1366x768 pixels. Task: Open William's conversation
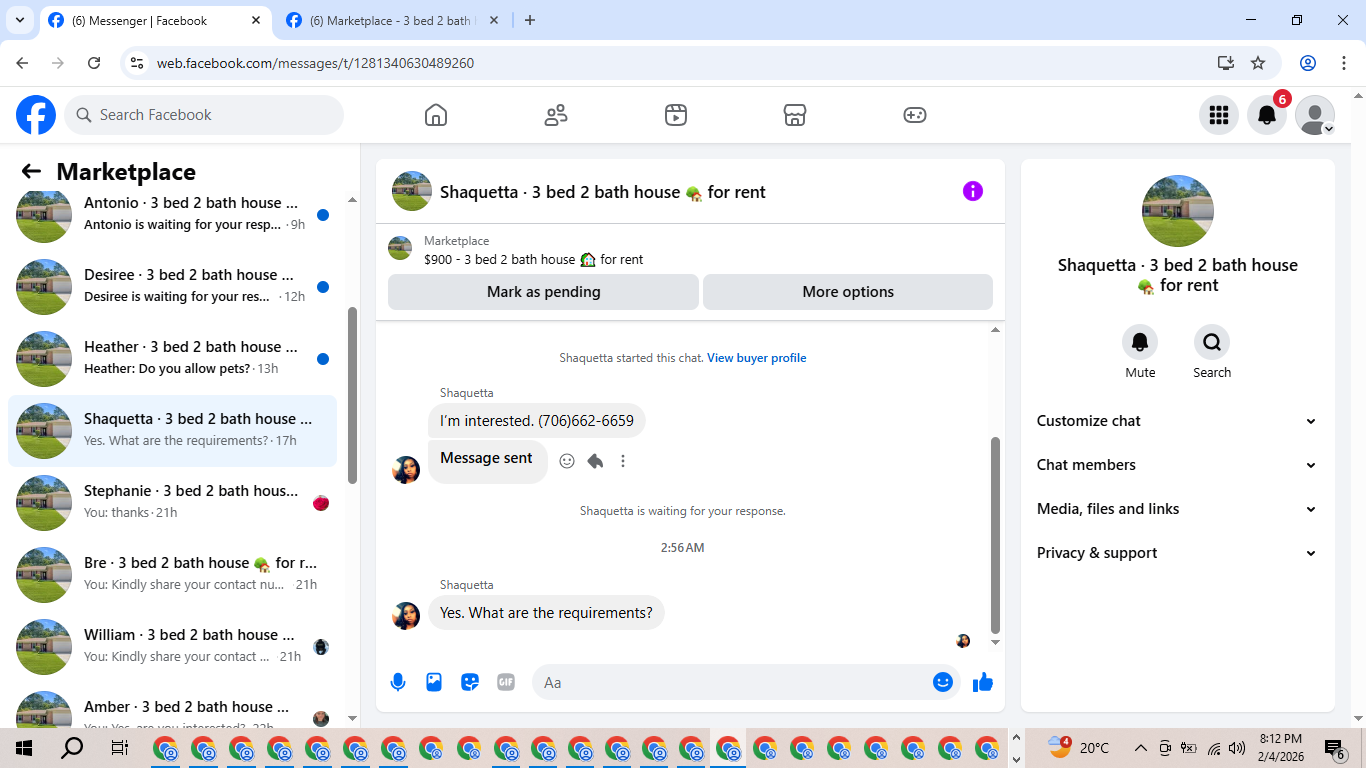point(172,647)
